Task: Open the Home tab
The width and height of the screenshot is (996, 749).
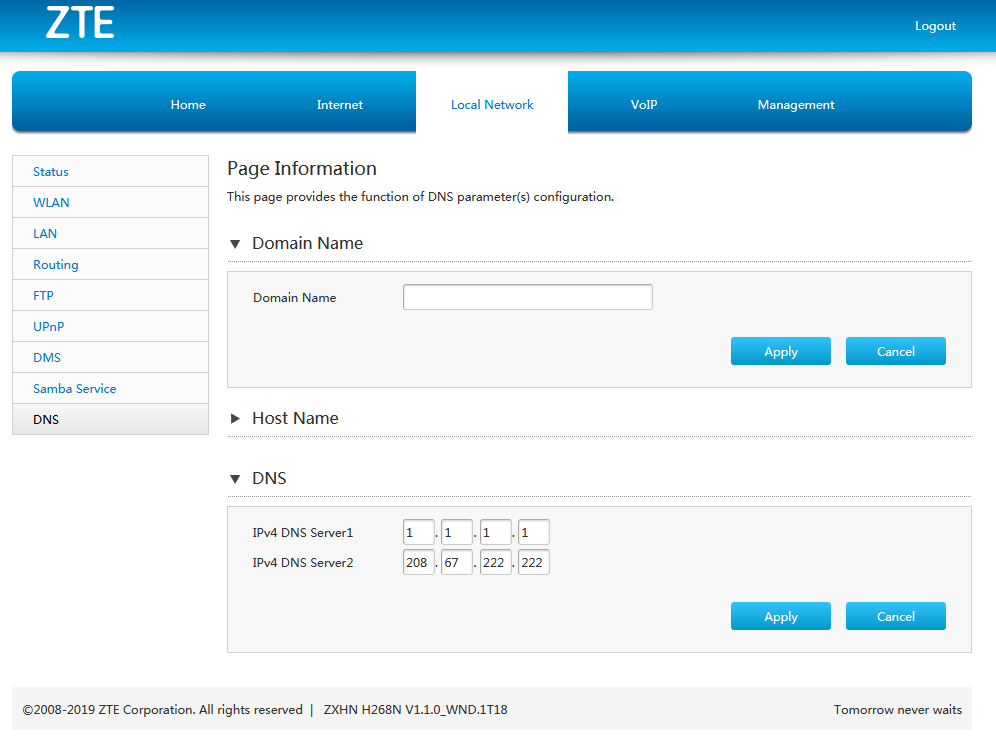Action: point(188,105)
